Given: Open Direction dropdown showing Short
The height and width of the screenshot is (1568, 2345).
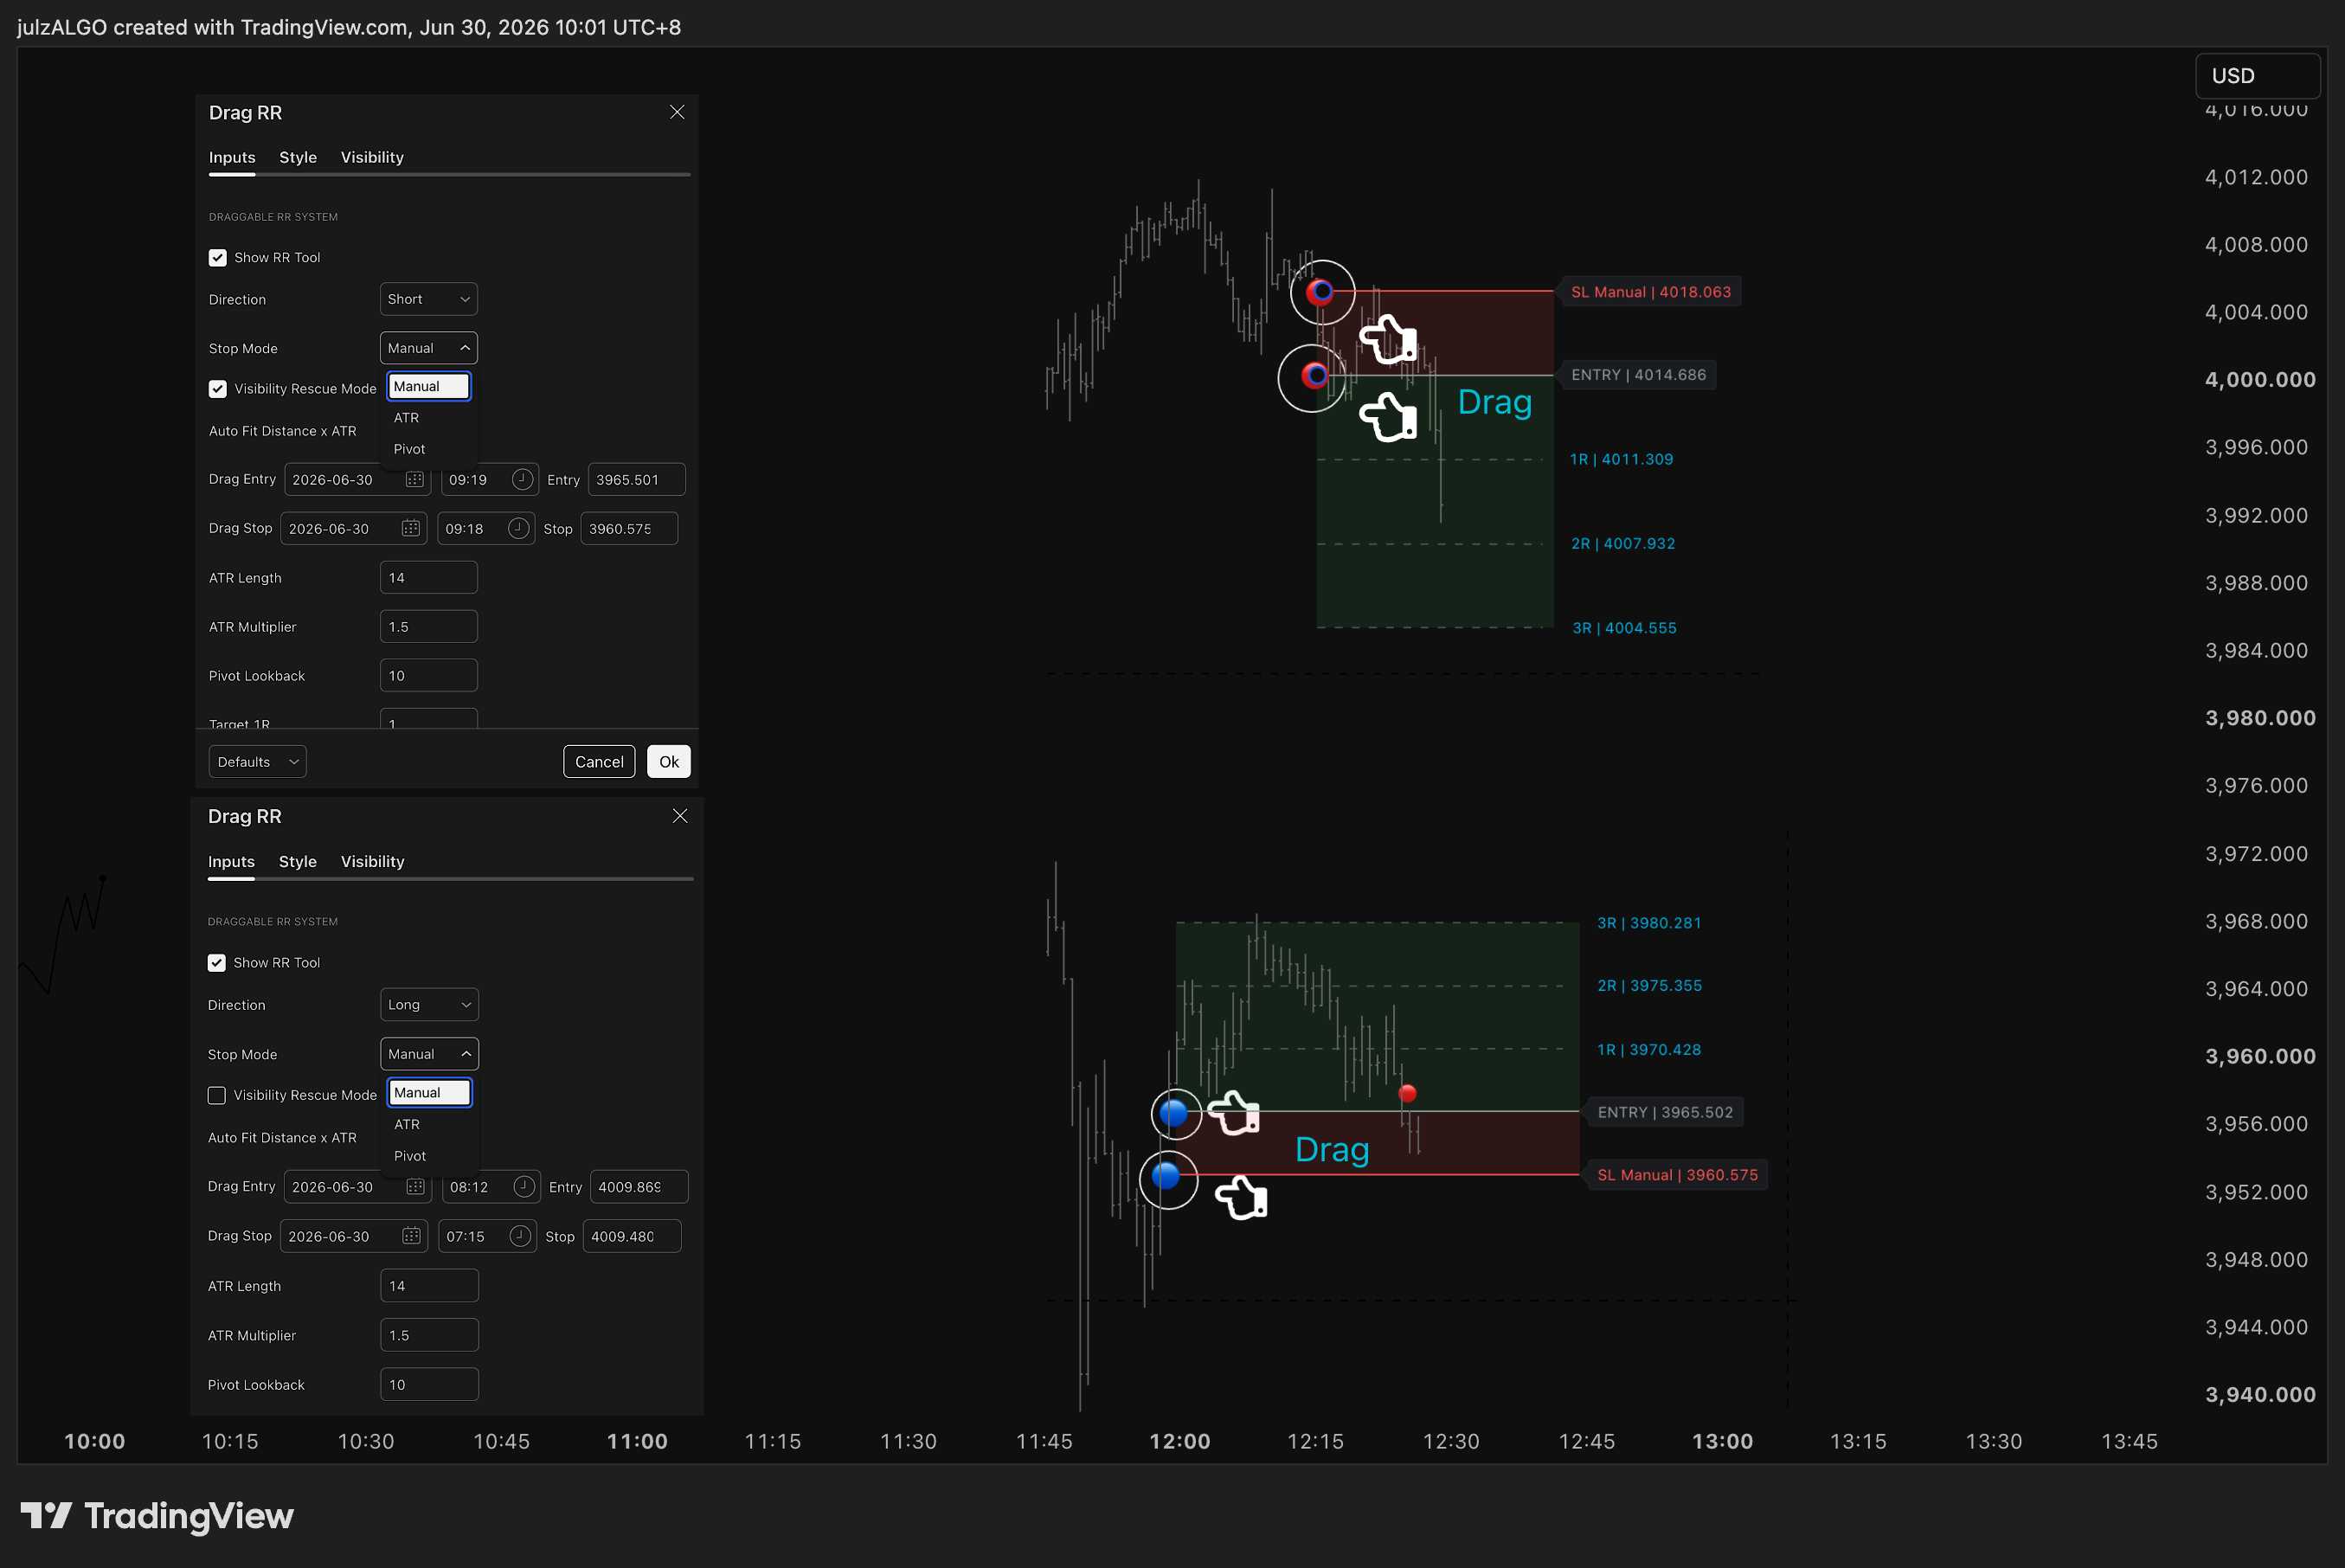Looking at the screenshot, I should tap(428, 299).
